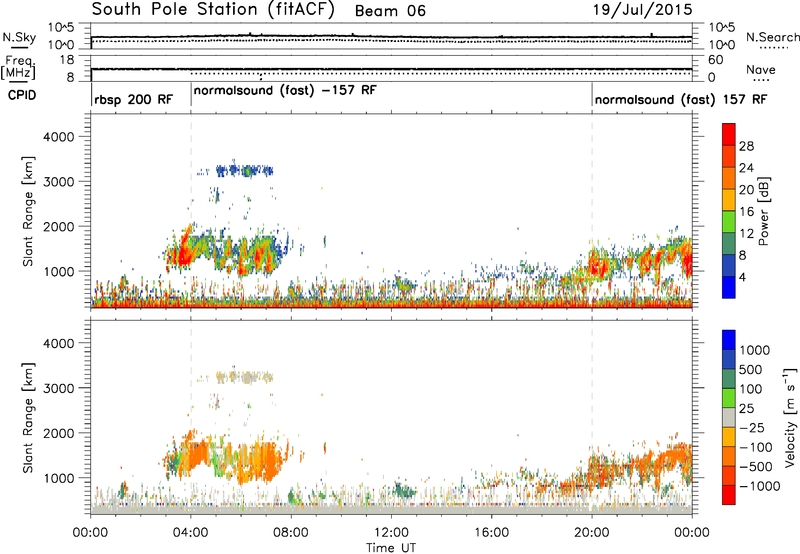Click the blue bottom of the Power color bar
This screenshot has width=800, height=554.
pos(729,287)
